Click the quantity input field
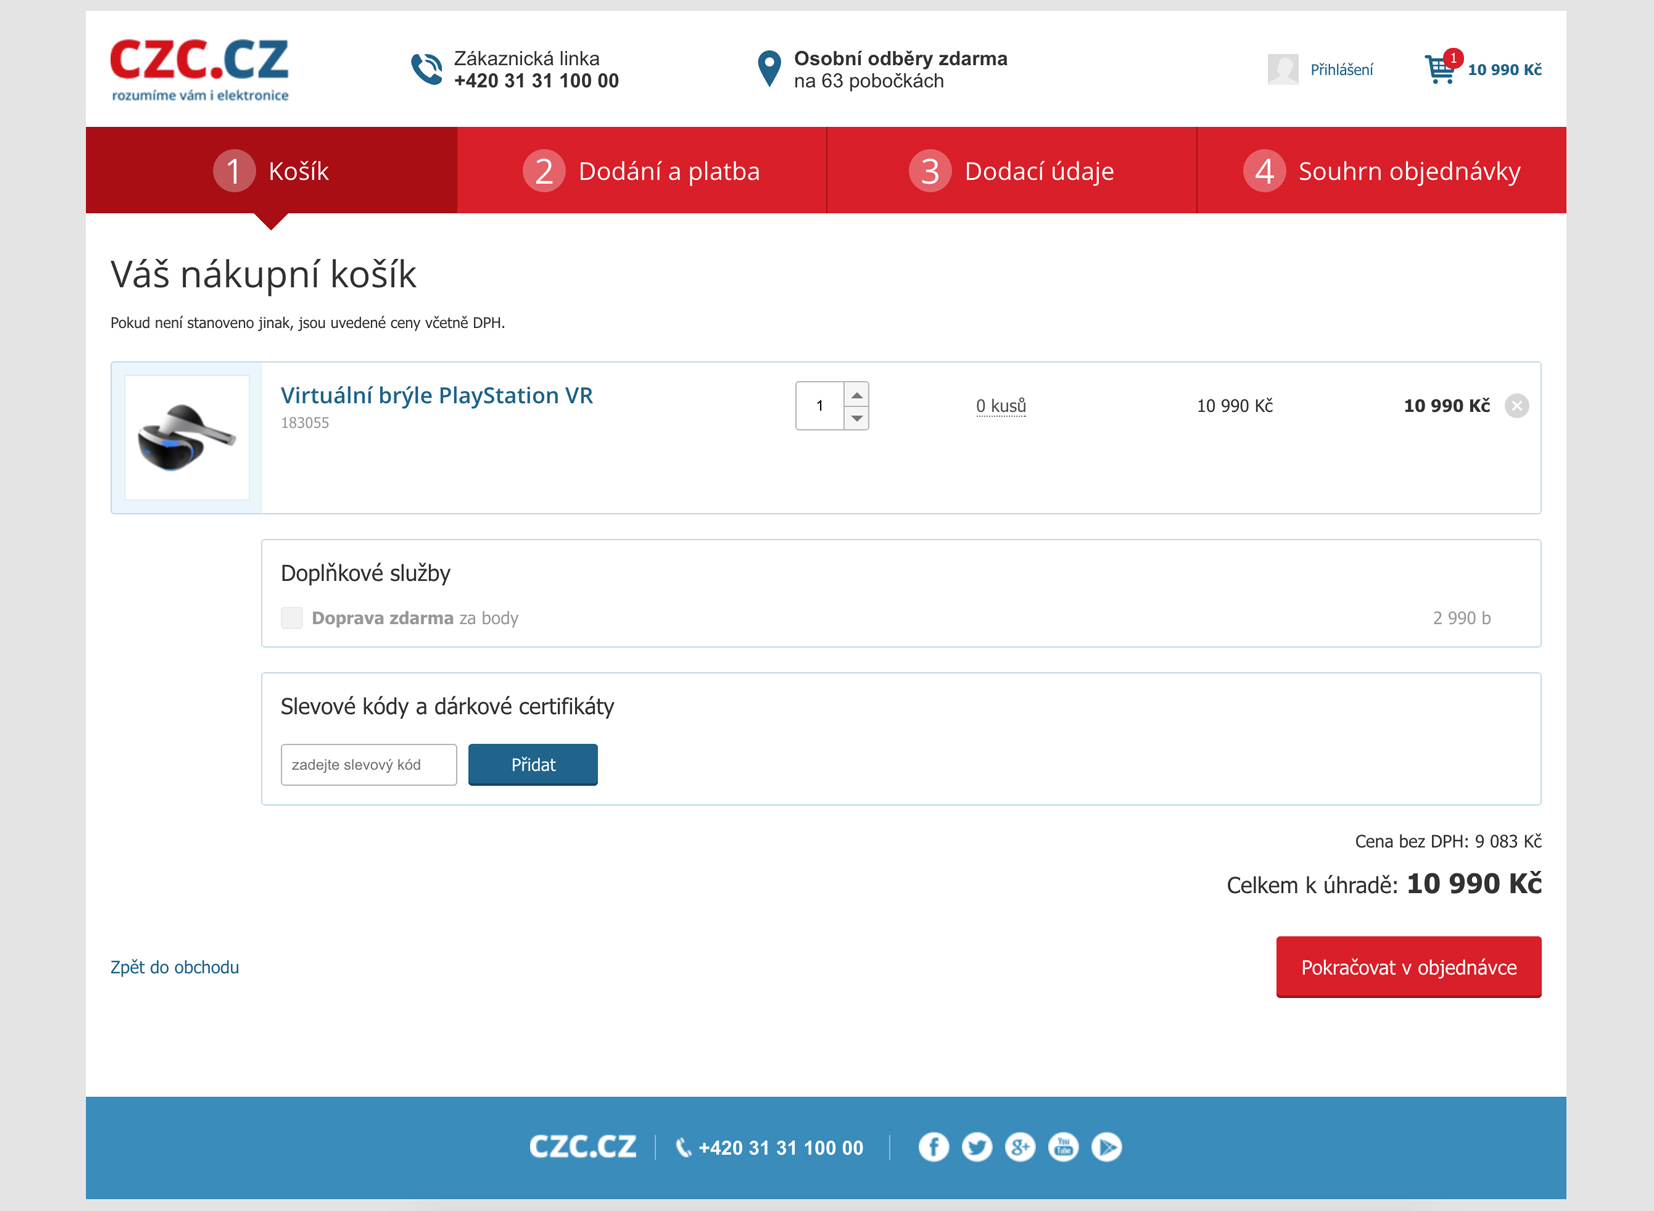Image resolution: width=1654 pixels, height=1211 pixels. pos(820,406)
